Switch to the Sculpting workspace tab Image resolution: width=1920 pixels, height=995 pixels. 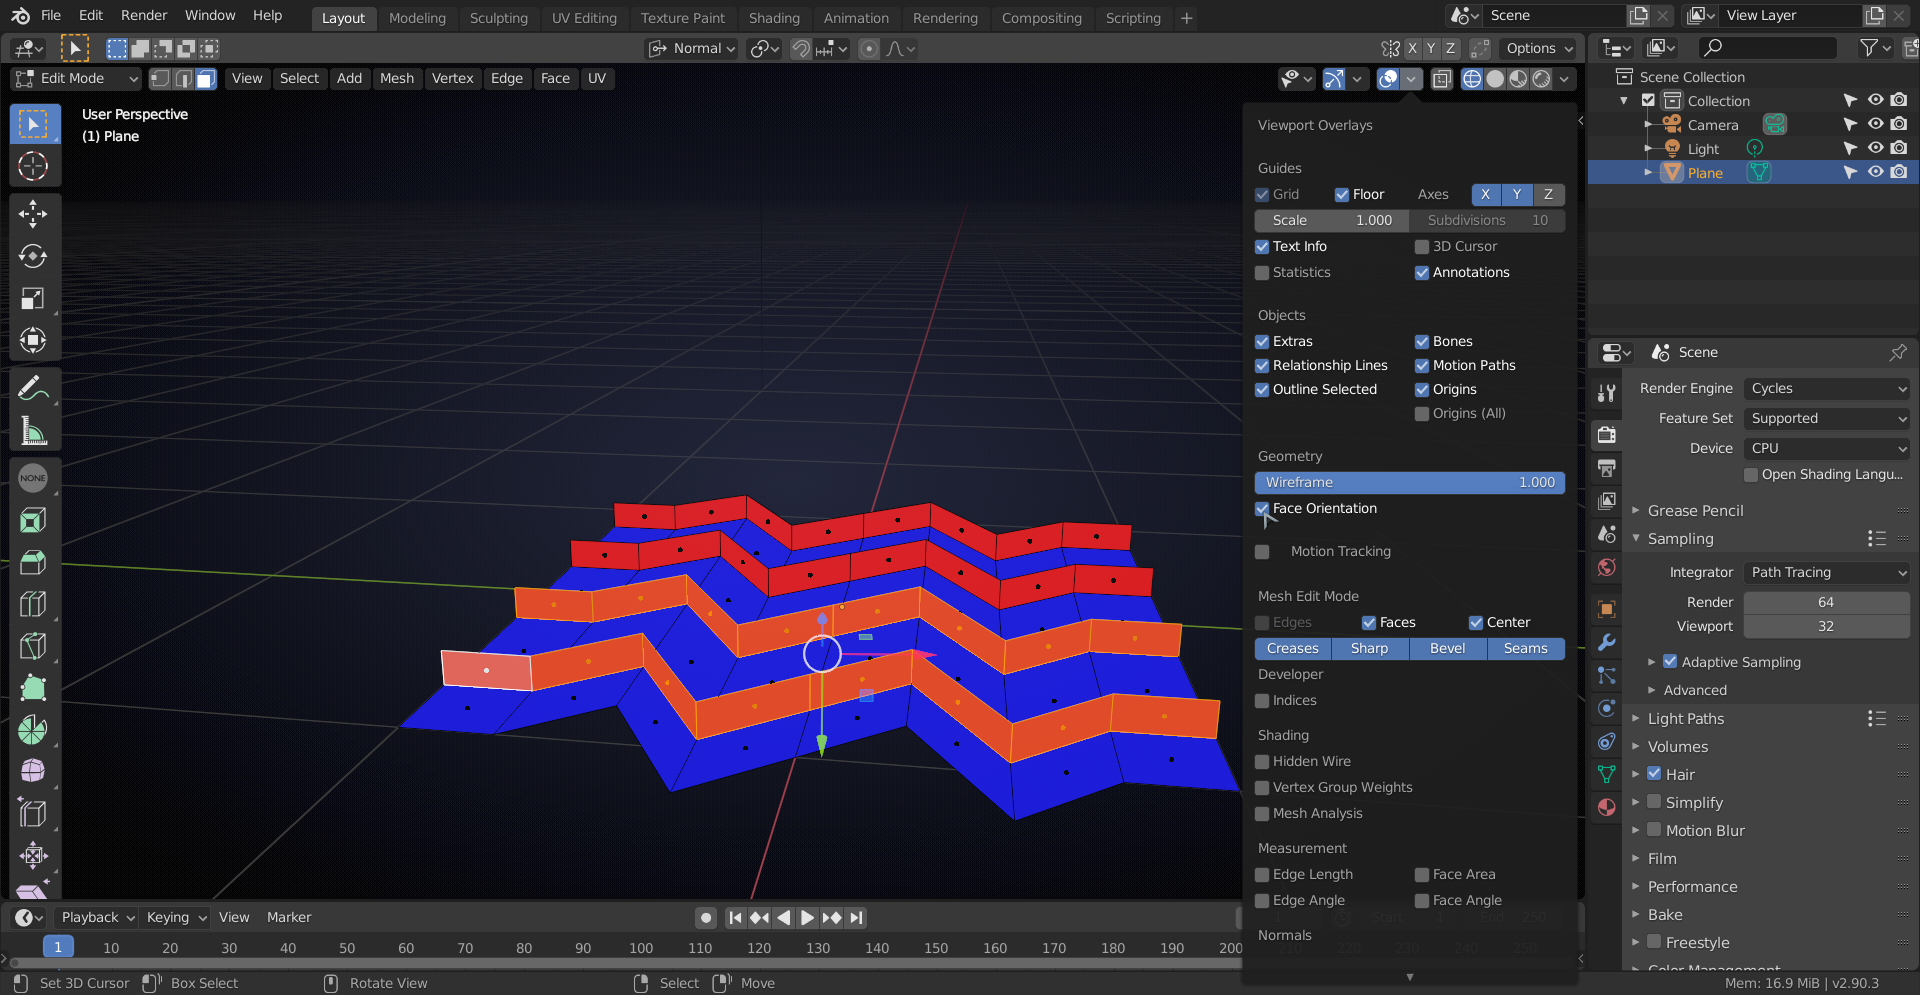[x=498, y=18]
